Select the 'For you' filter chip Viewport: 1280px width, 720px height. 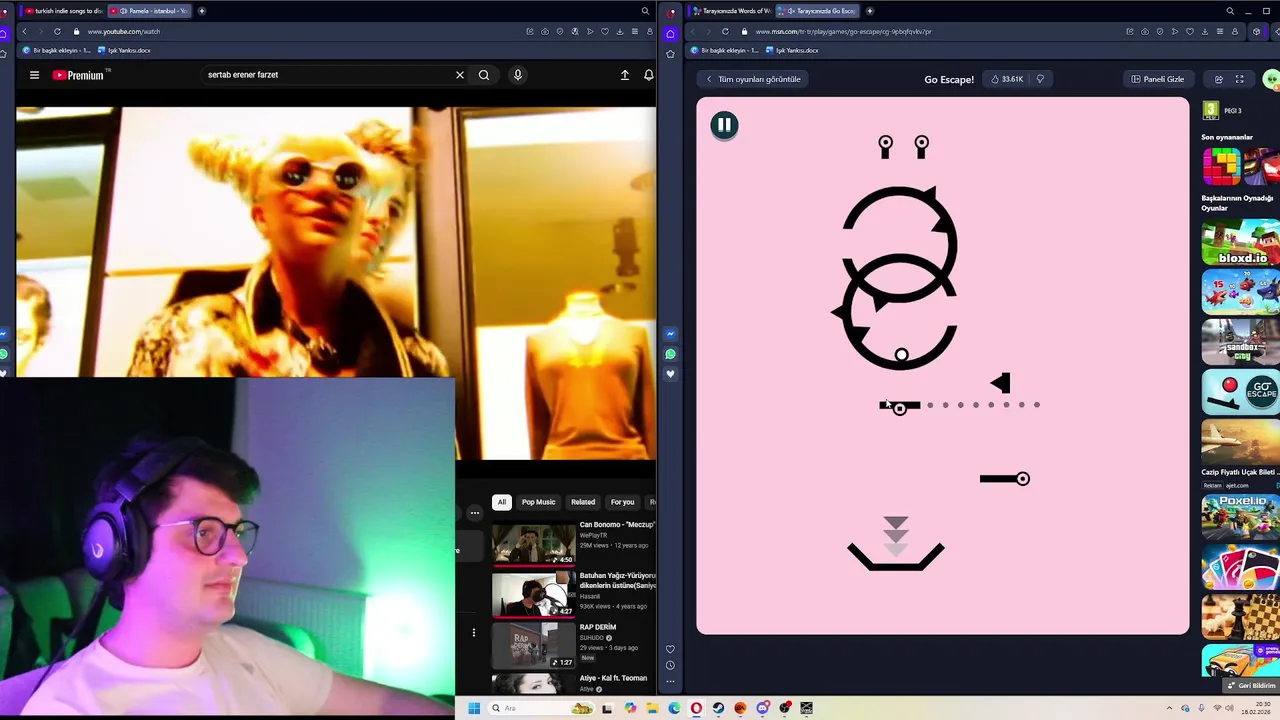(622, 502)
